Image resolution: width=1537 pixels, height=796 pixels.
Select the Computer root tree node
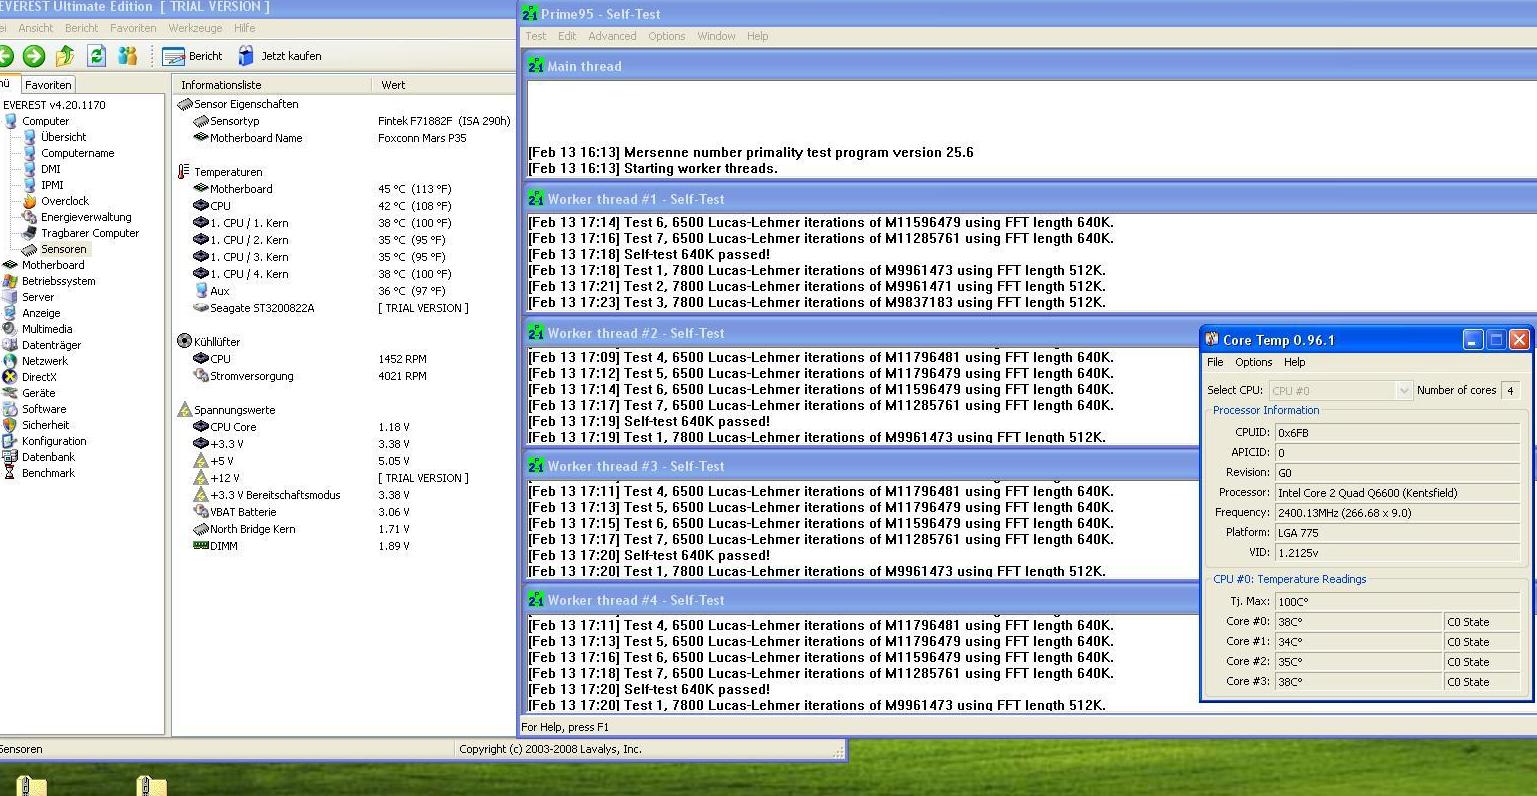(x=45, y=121)
